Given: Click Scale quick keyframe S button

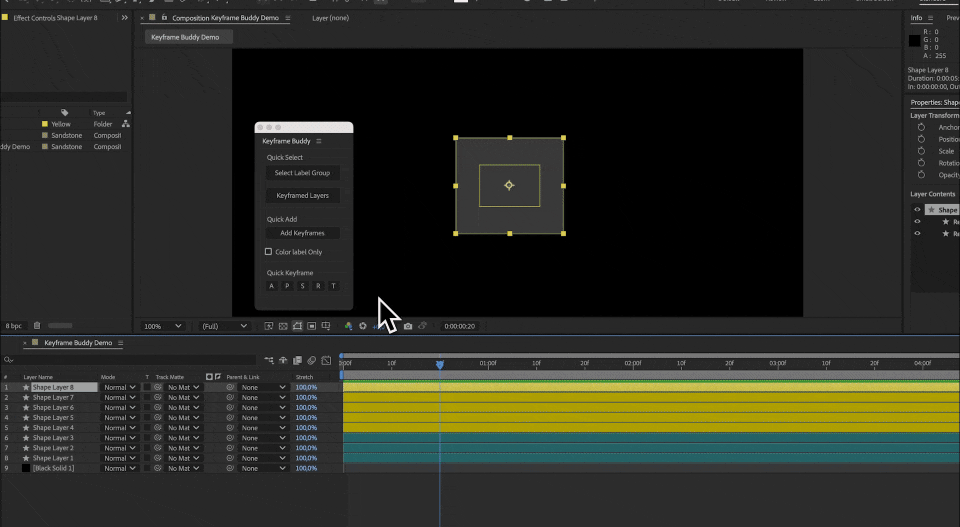Looking at the screenshot, I should point(302,286).
